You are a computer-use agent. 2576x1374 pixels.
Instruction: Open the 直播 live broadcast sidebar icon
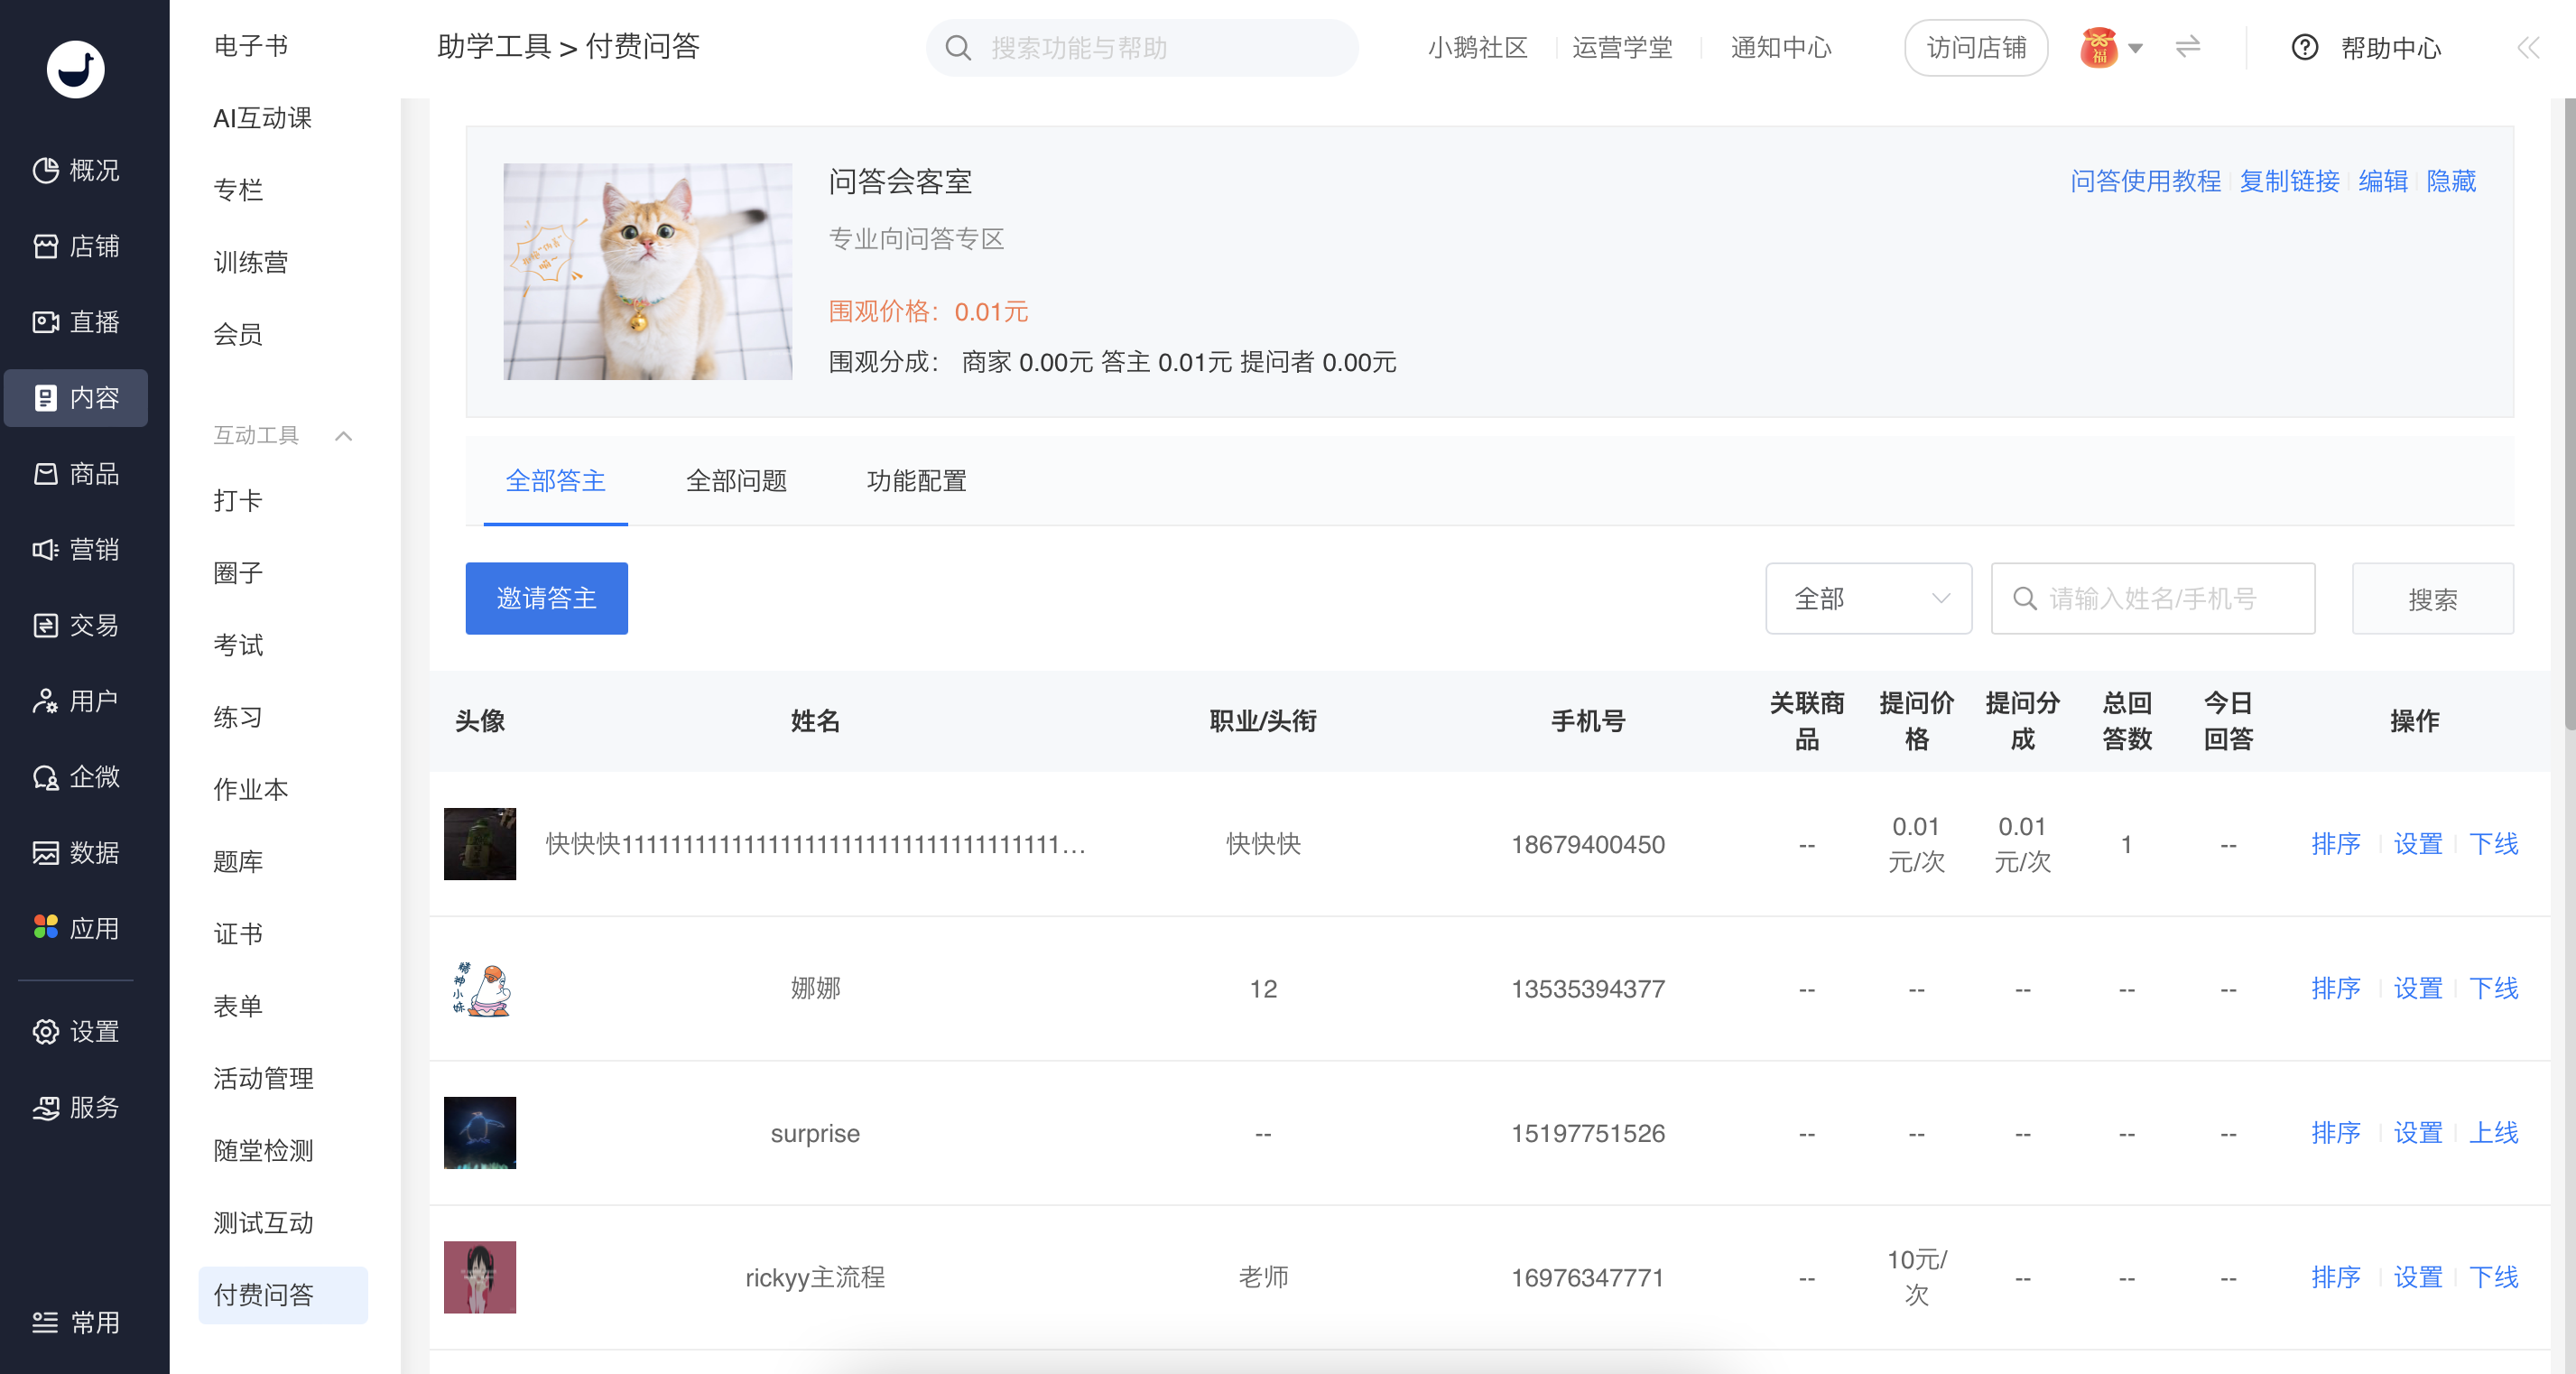tap(46, 322)
